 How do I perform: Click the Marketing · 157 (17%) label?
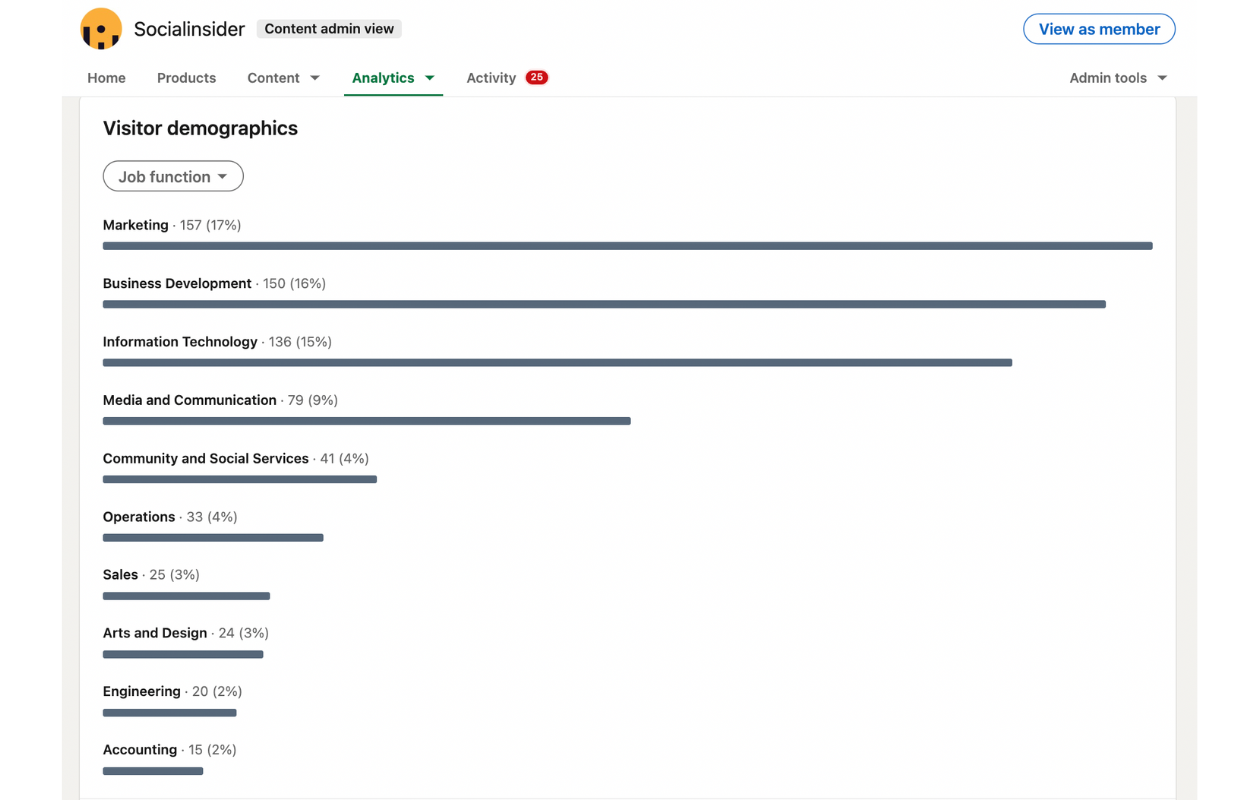[x=172, y=225]
